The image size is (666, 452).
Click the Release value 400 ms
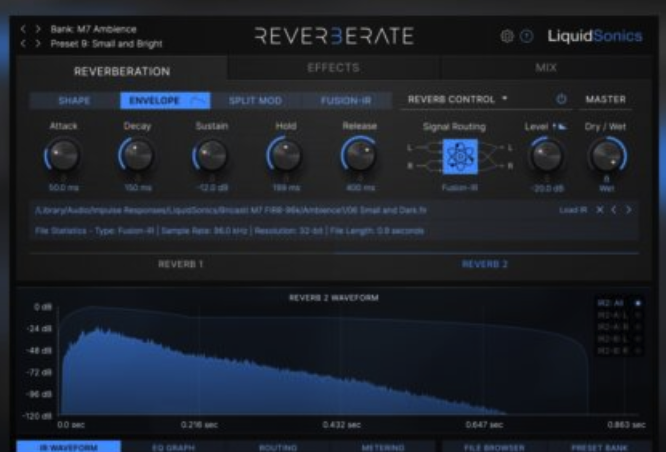360,187
